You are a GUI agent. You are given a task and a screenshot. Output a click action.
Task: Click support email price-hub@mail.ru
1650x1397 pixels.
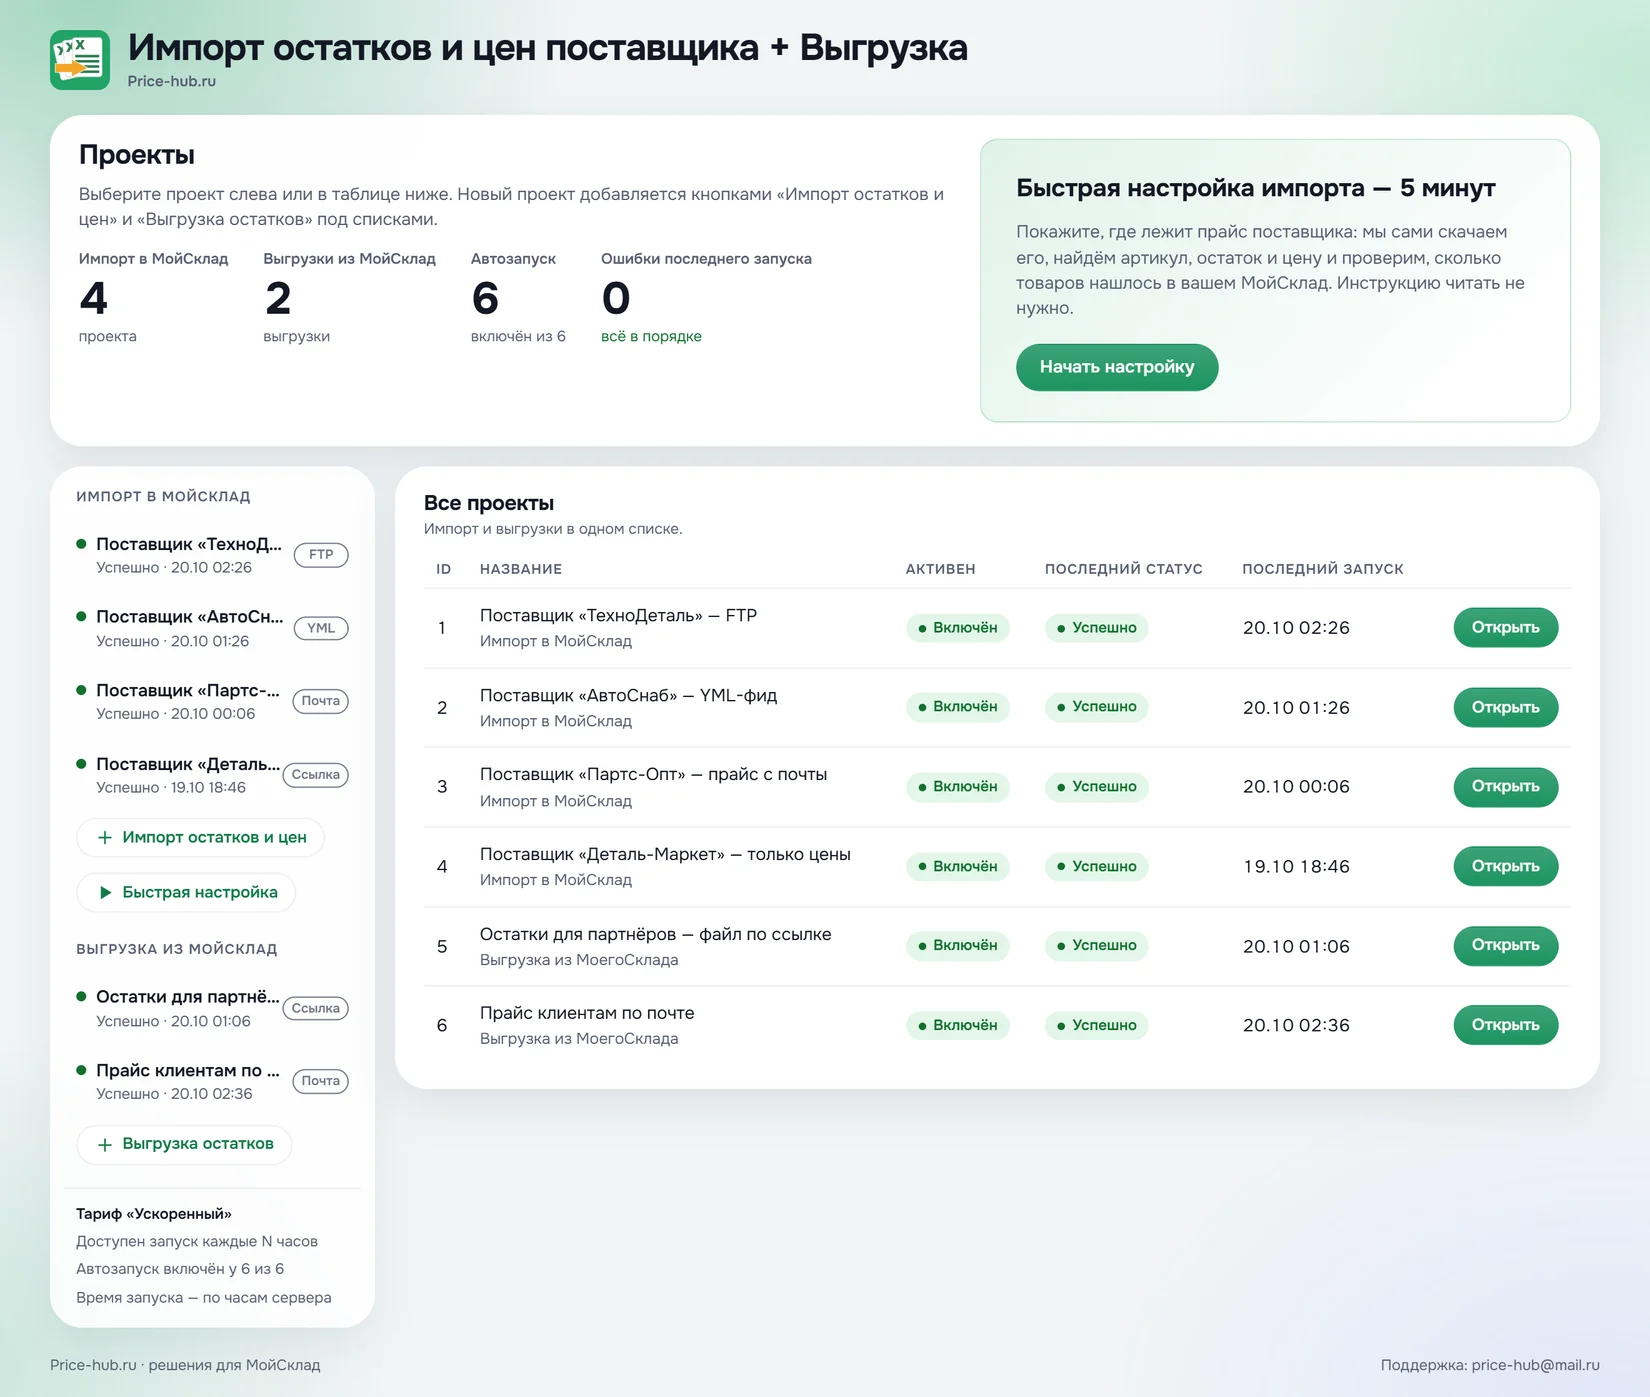tap(1536, 1365)
